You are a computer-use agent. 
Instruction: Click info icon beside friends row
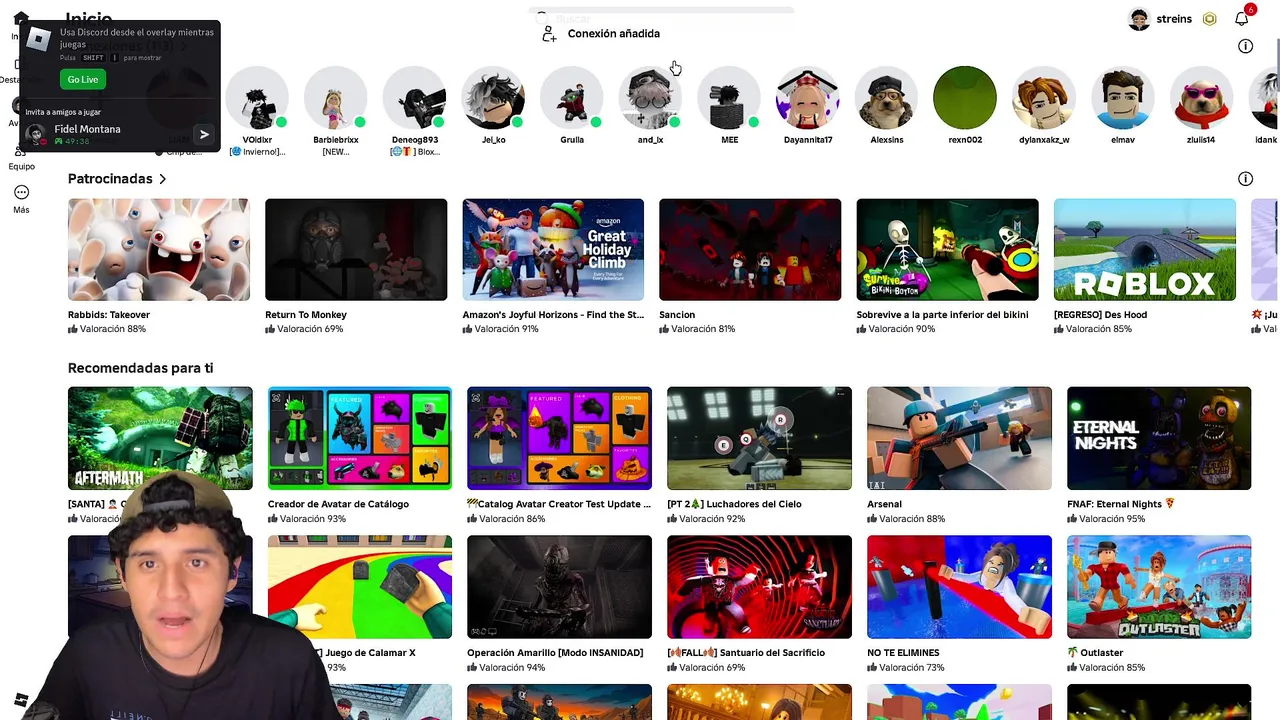(x=1245, y=46)
